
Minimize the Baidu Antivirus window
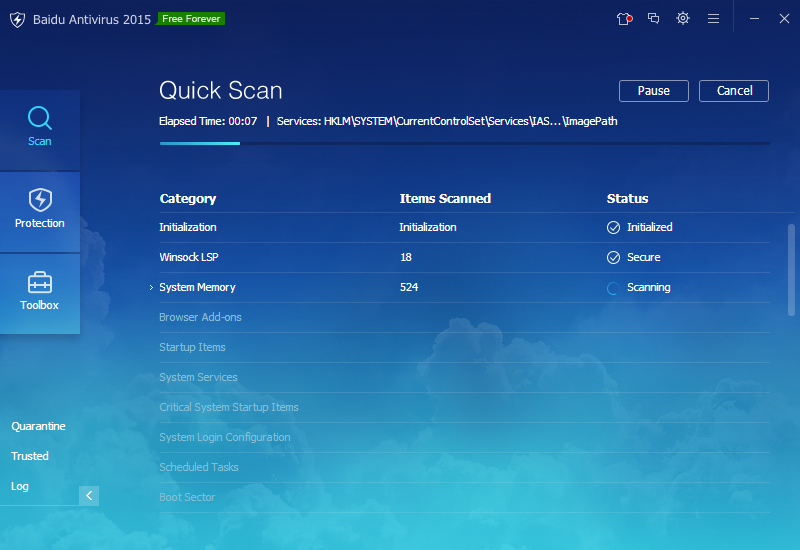pyautogui.click(x=754, y=19)
